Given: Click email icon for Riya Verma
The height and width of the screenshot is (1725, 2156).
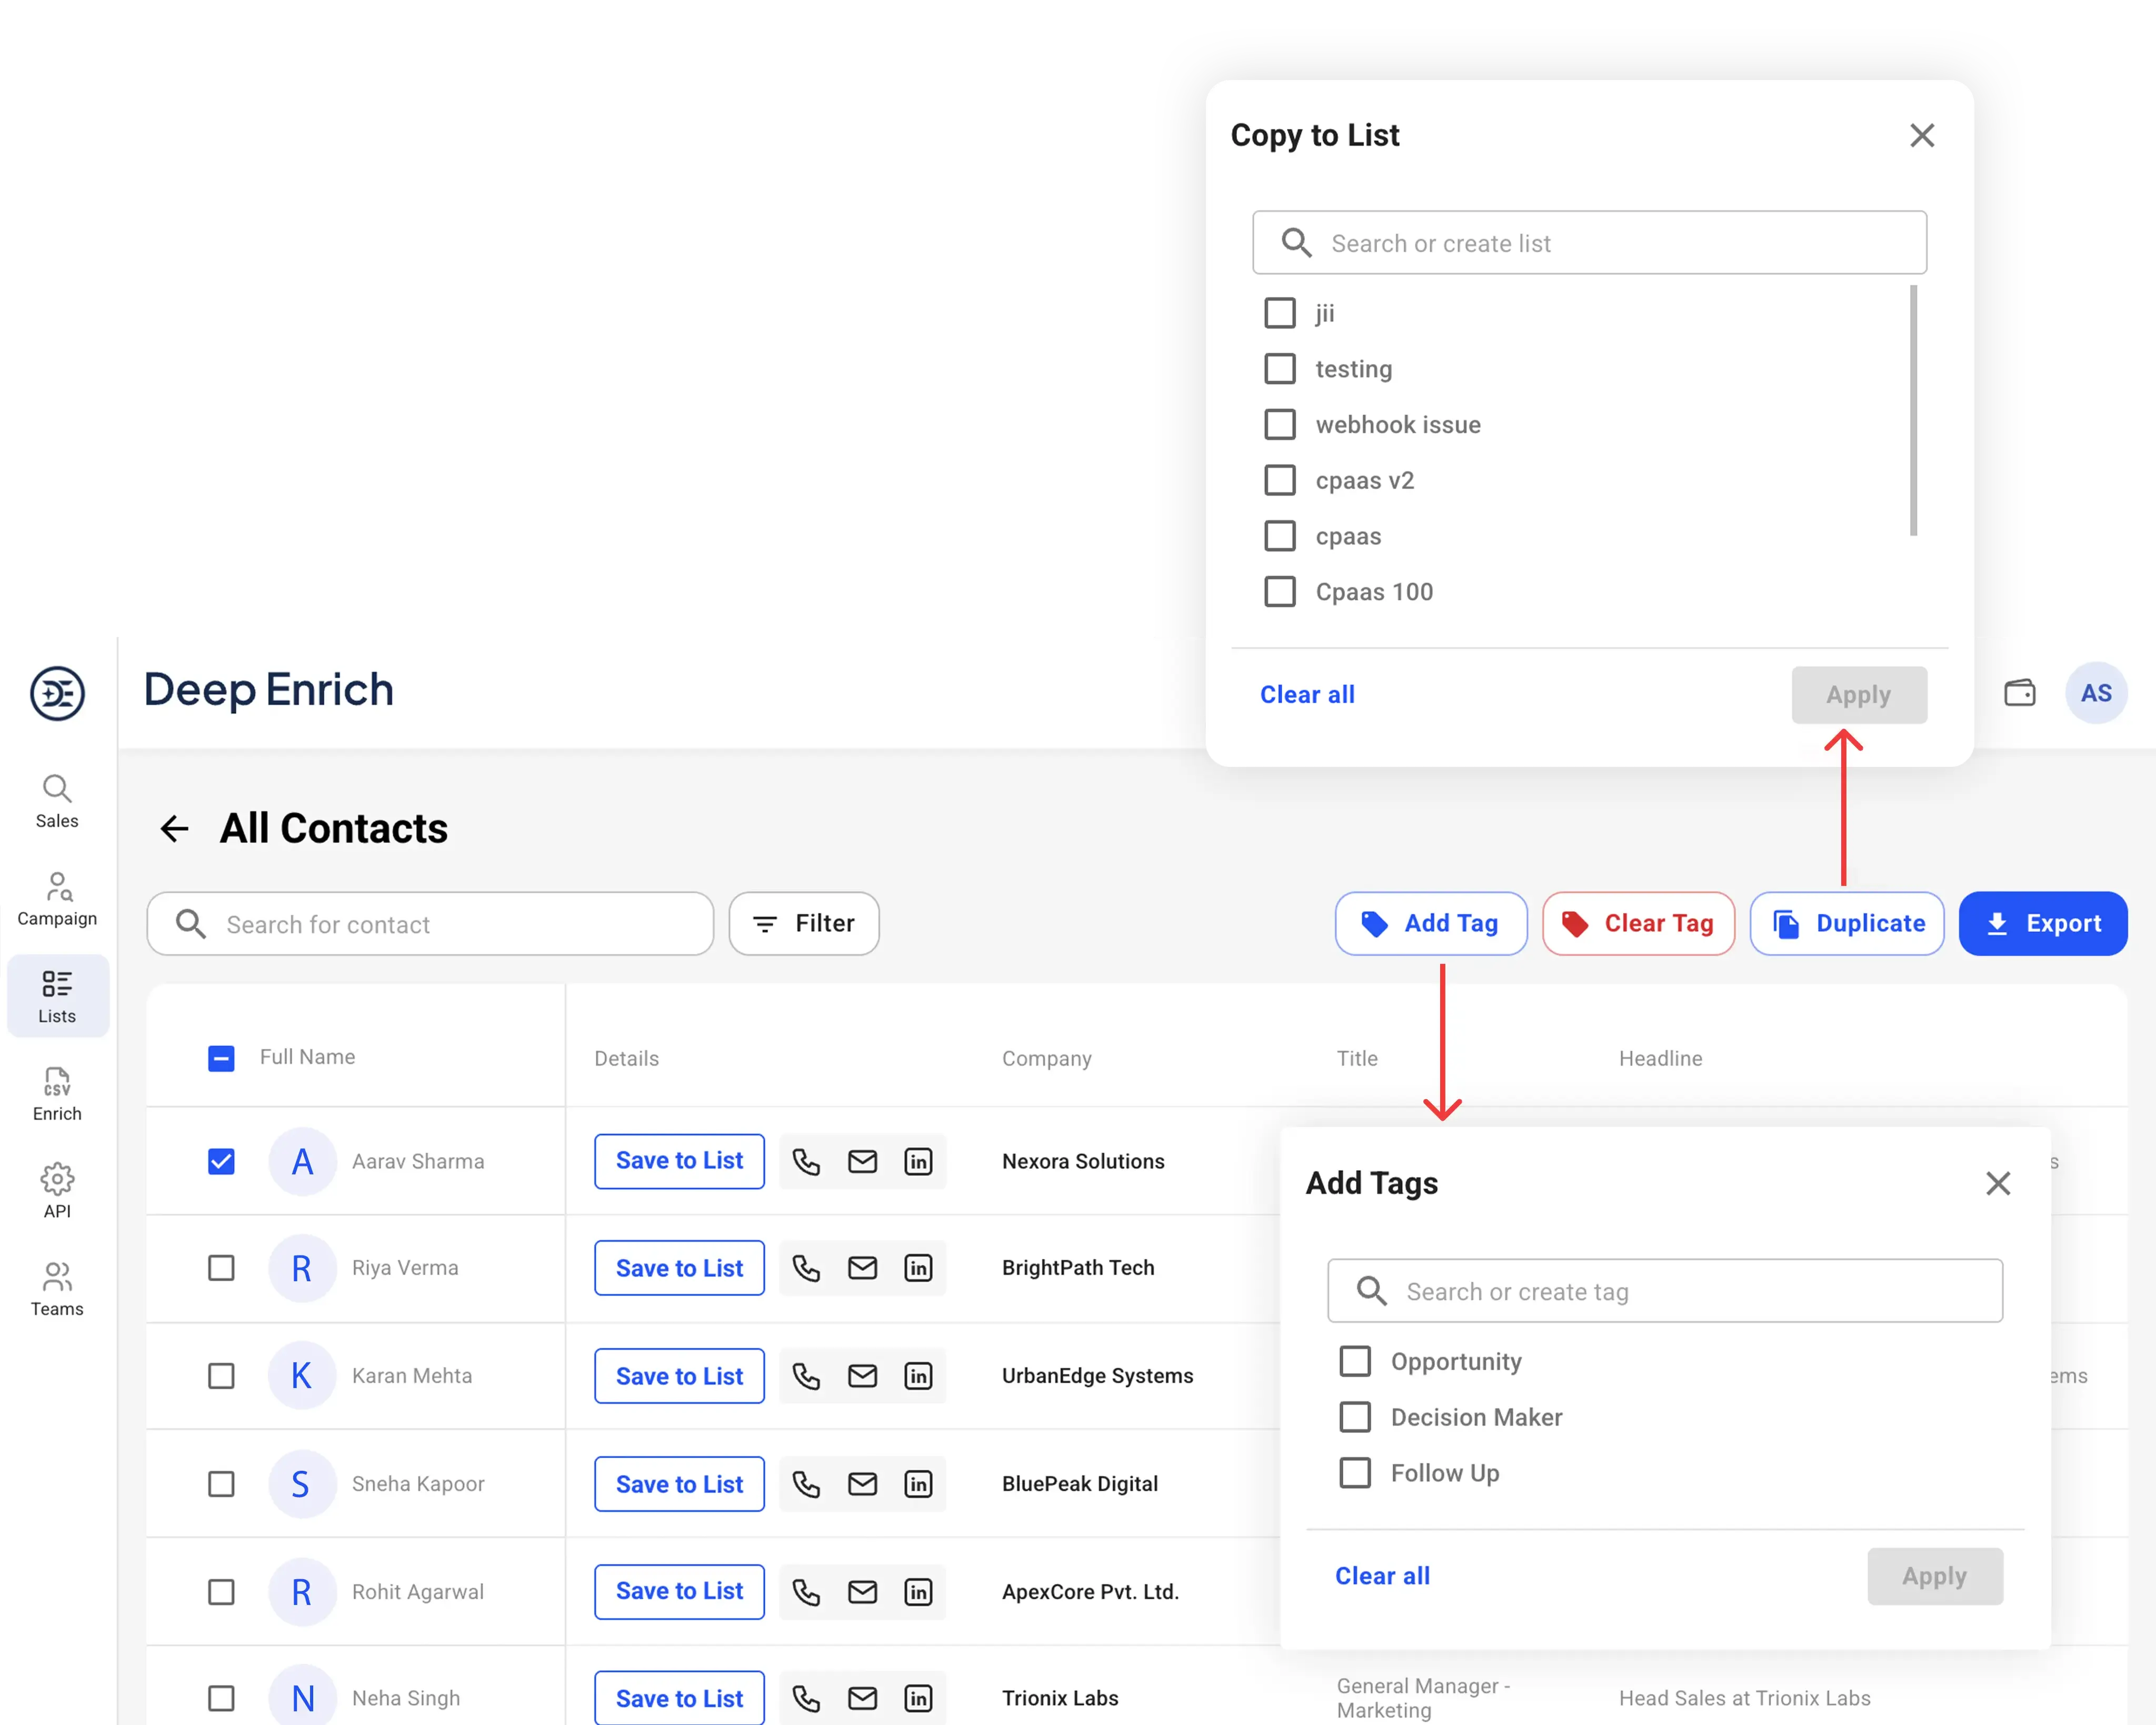Looking at the screenshot, I should tap(862, 1268).
